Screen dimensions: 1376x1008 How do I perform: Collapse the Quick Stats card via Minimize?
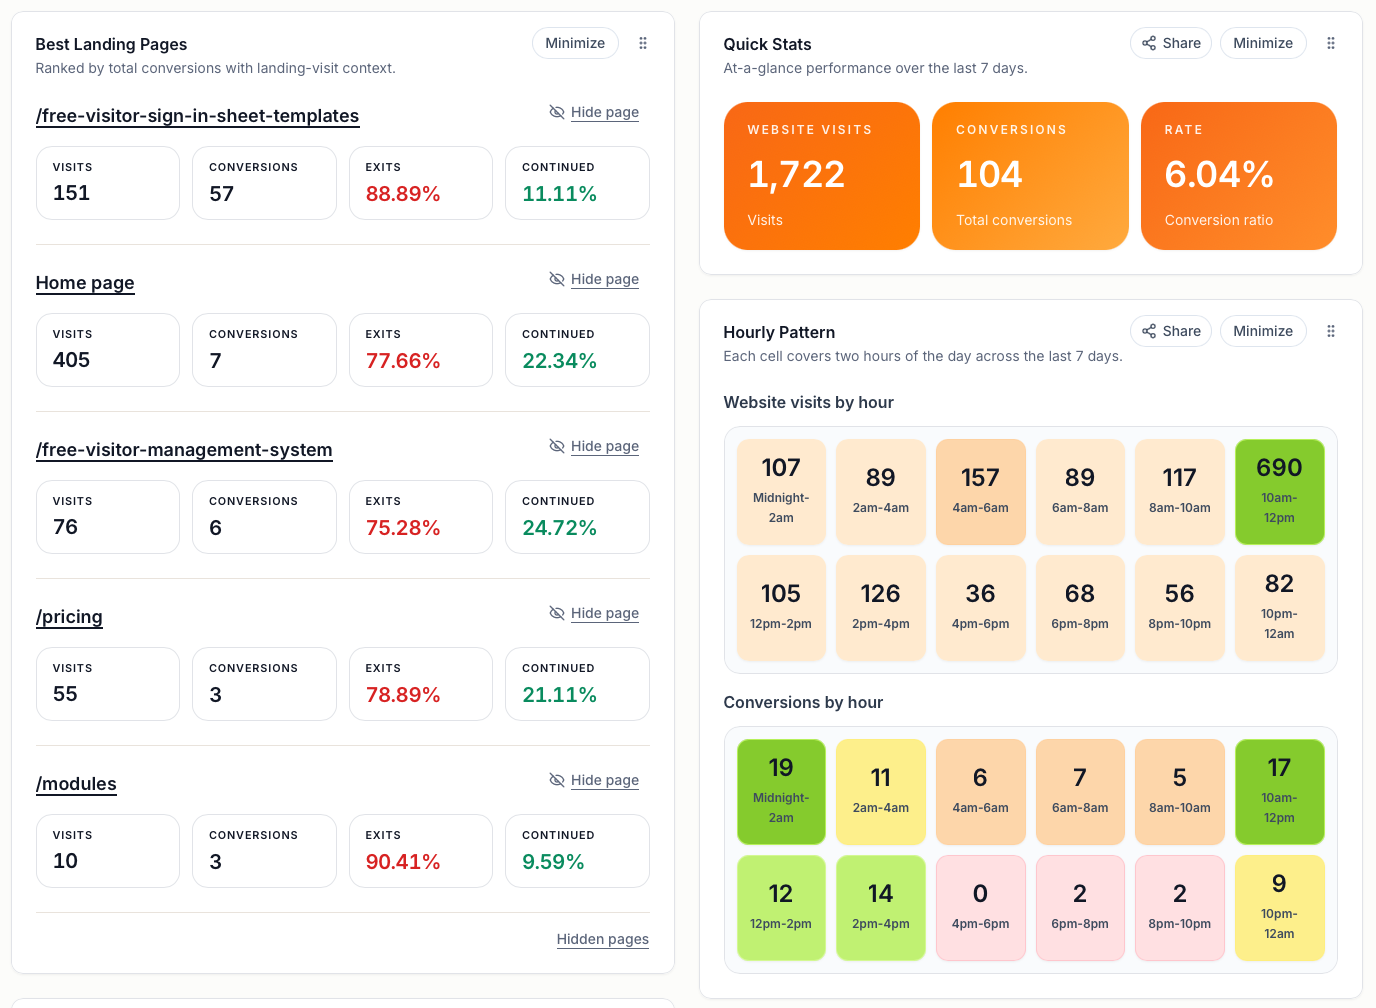pos(1263,43)
